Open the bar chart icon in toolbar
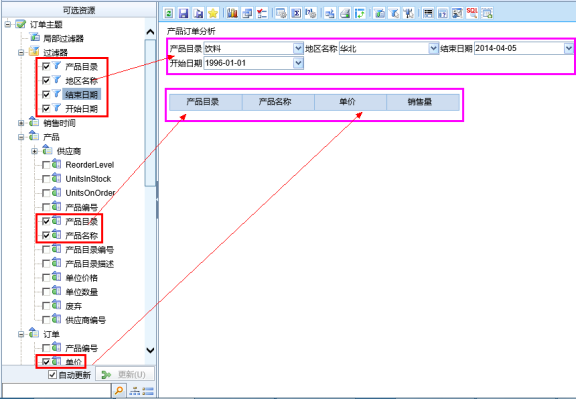This screenshot has height=399, width=576. point(232,14)
